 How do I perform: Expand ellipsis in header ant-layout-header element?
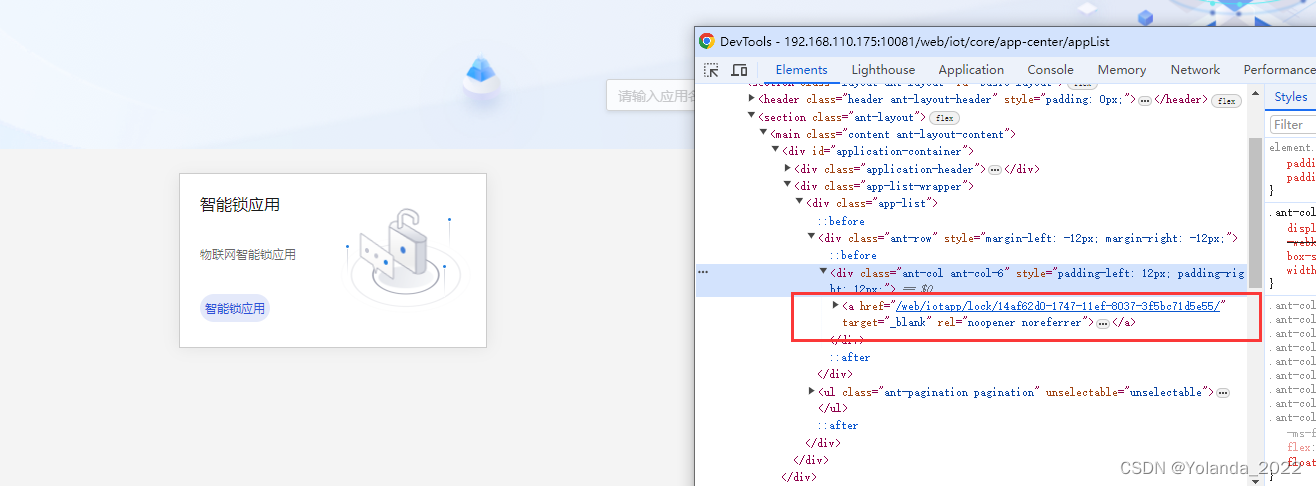[1145, 100]
